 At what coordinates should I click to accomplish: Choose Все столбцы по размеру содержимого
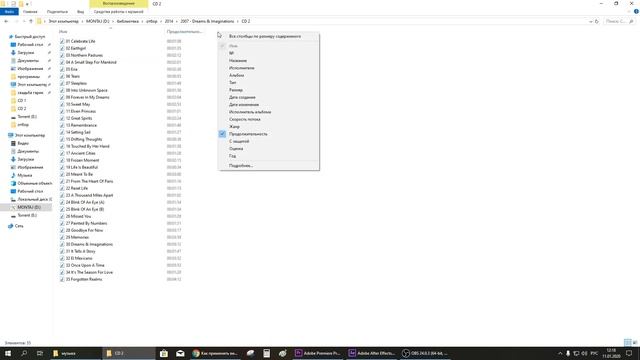[265, 36]
